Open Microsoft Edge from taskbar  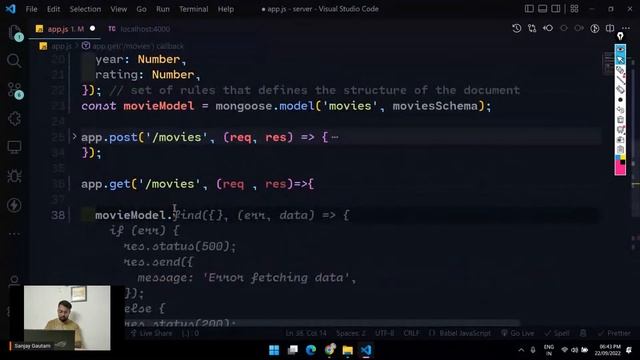pyautogui.click(x=311, y=350)
